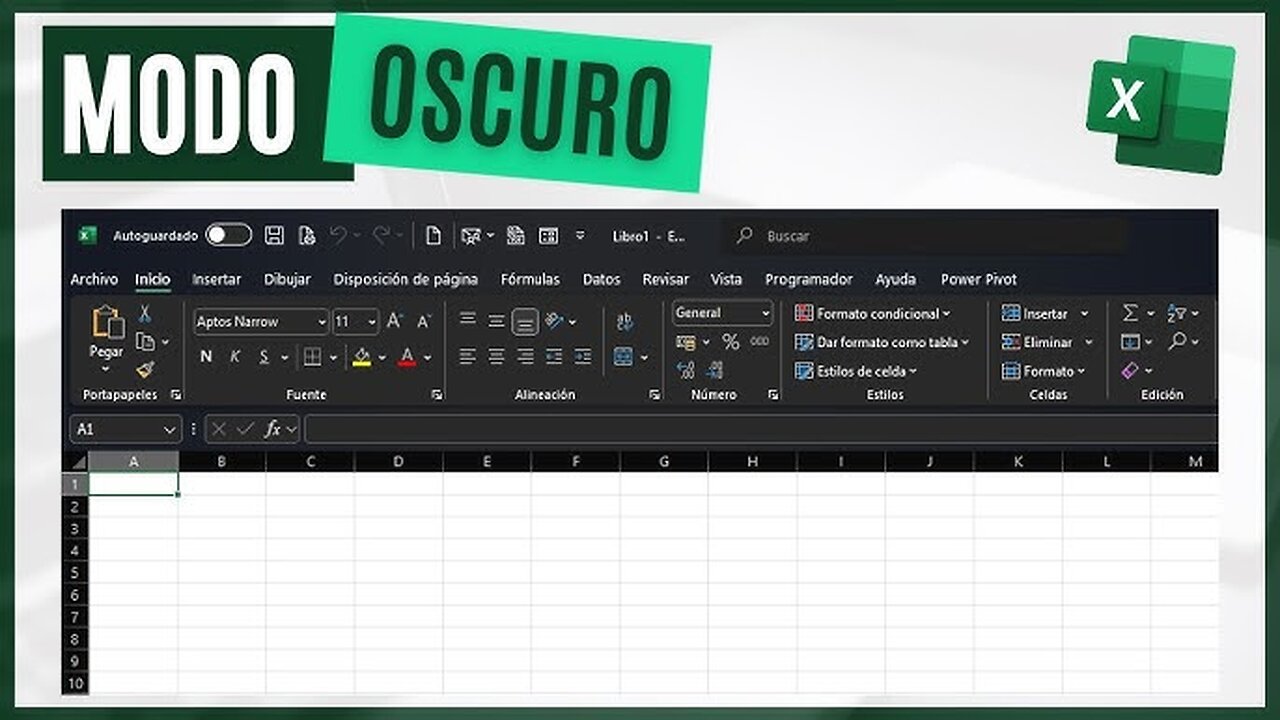
Task: Click the Clear eraser icon in Edición
Action: point(1131,370)
